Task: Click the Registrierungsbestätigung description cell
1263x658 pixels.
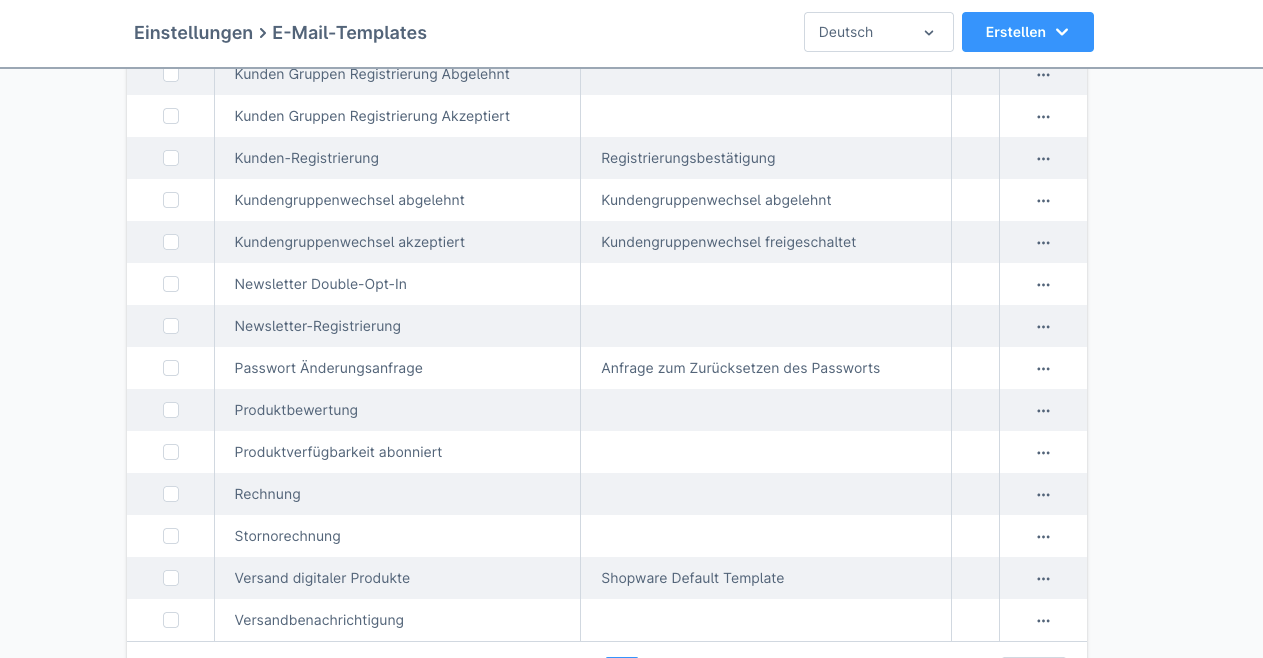Action: click(688, 158)
